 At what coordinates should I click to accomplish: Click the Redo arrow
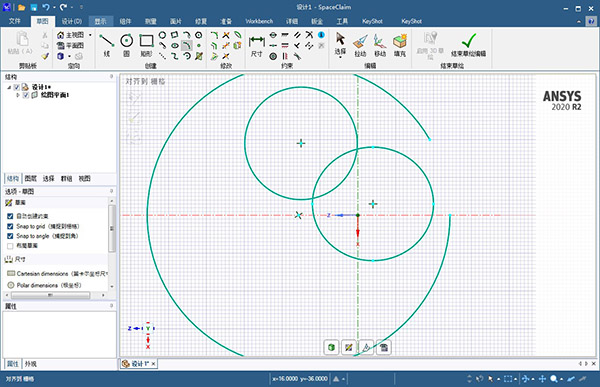(63, 7)
